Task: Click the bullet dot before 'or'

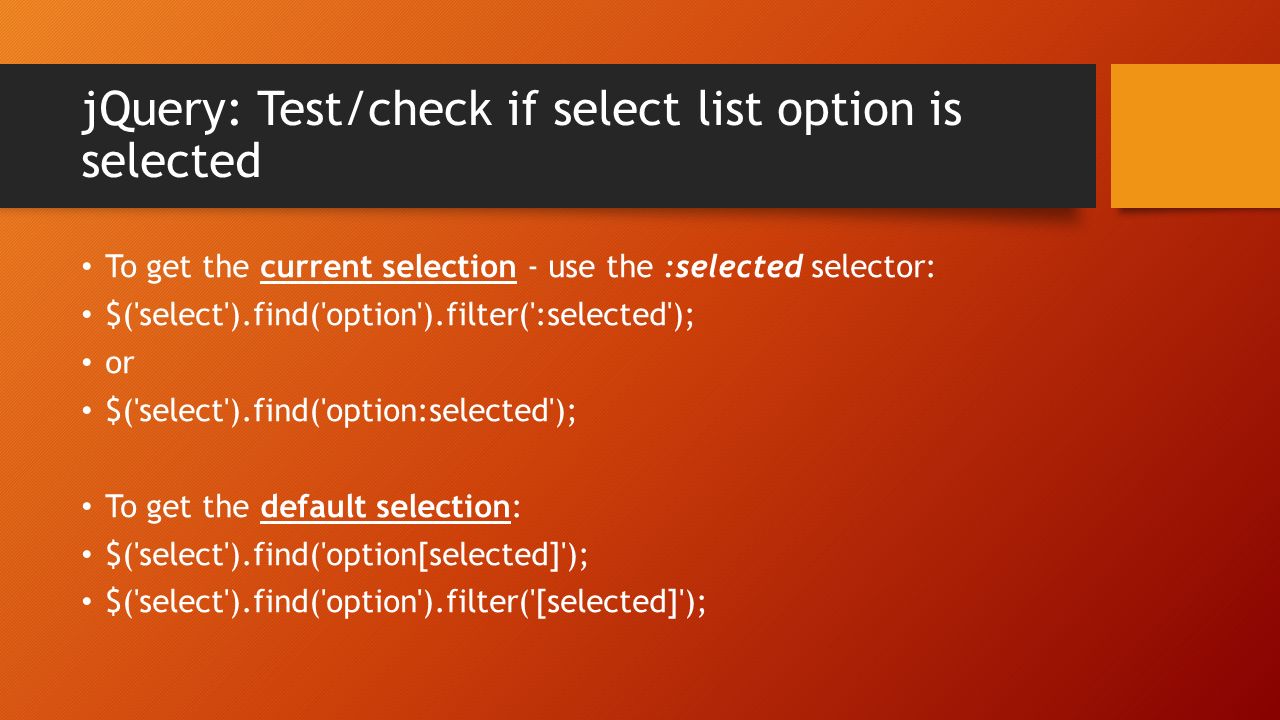Action: click(x=87, y=364)
